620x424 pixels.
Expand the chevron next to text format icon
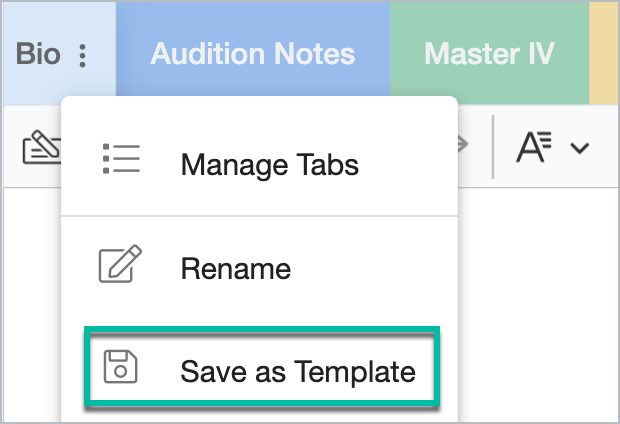click(580, 148)
